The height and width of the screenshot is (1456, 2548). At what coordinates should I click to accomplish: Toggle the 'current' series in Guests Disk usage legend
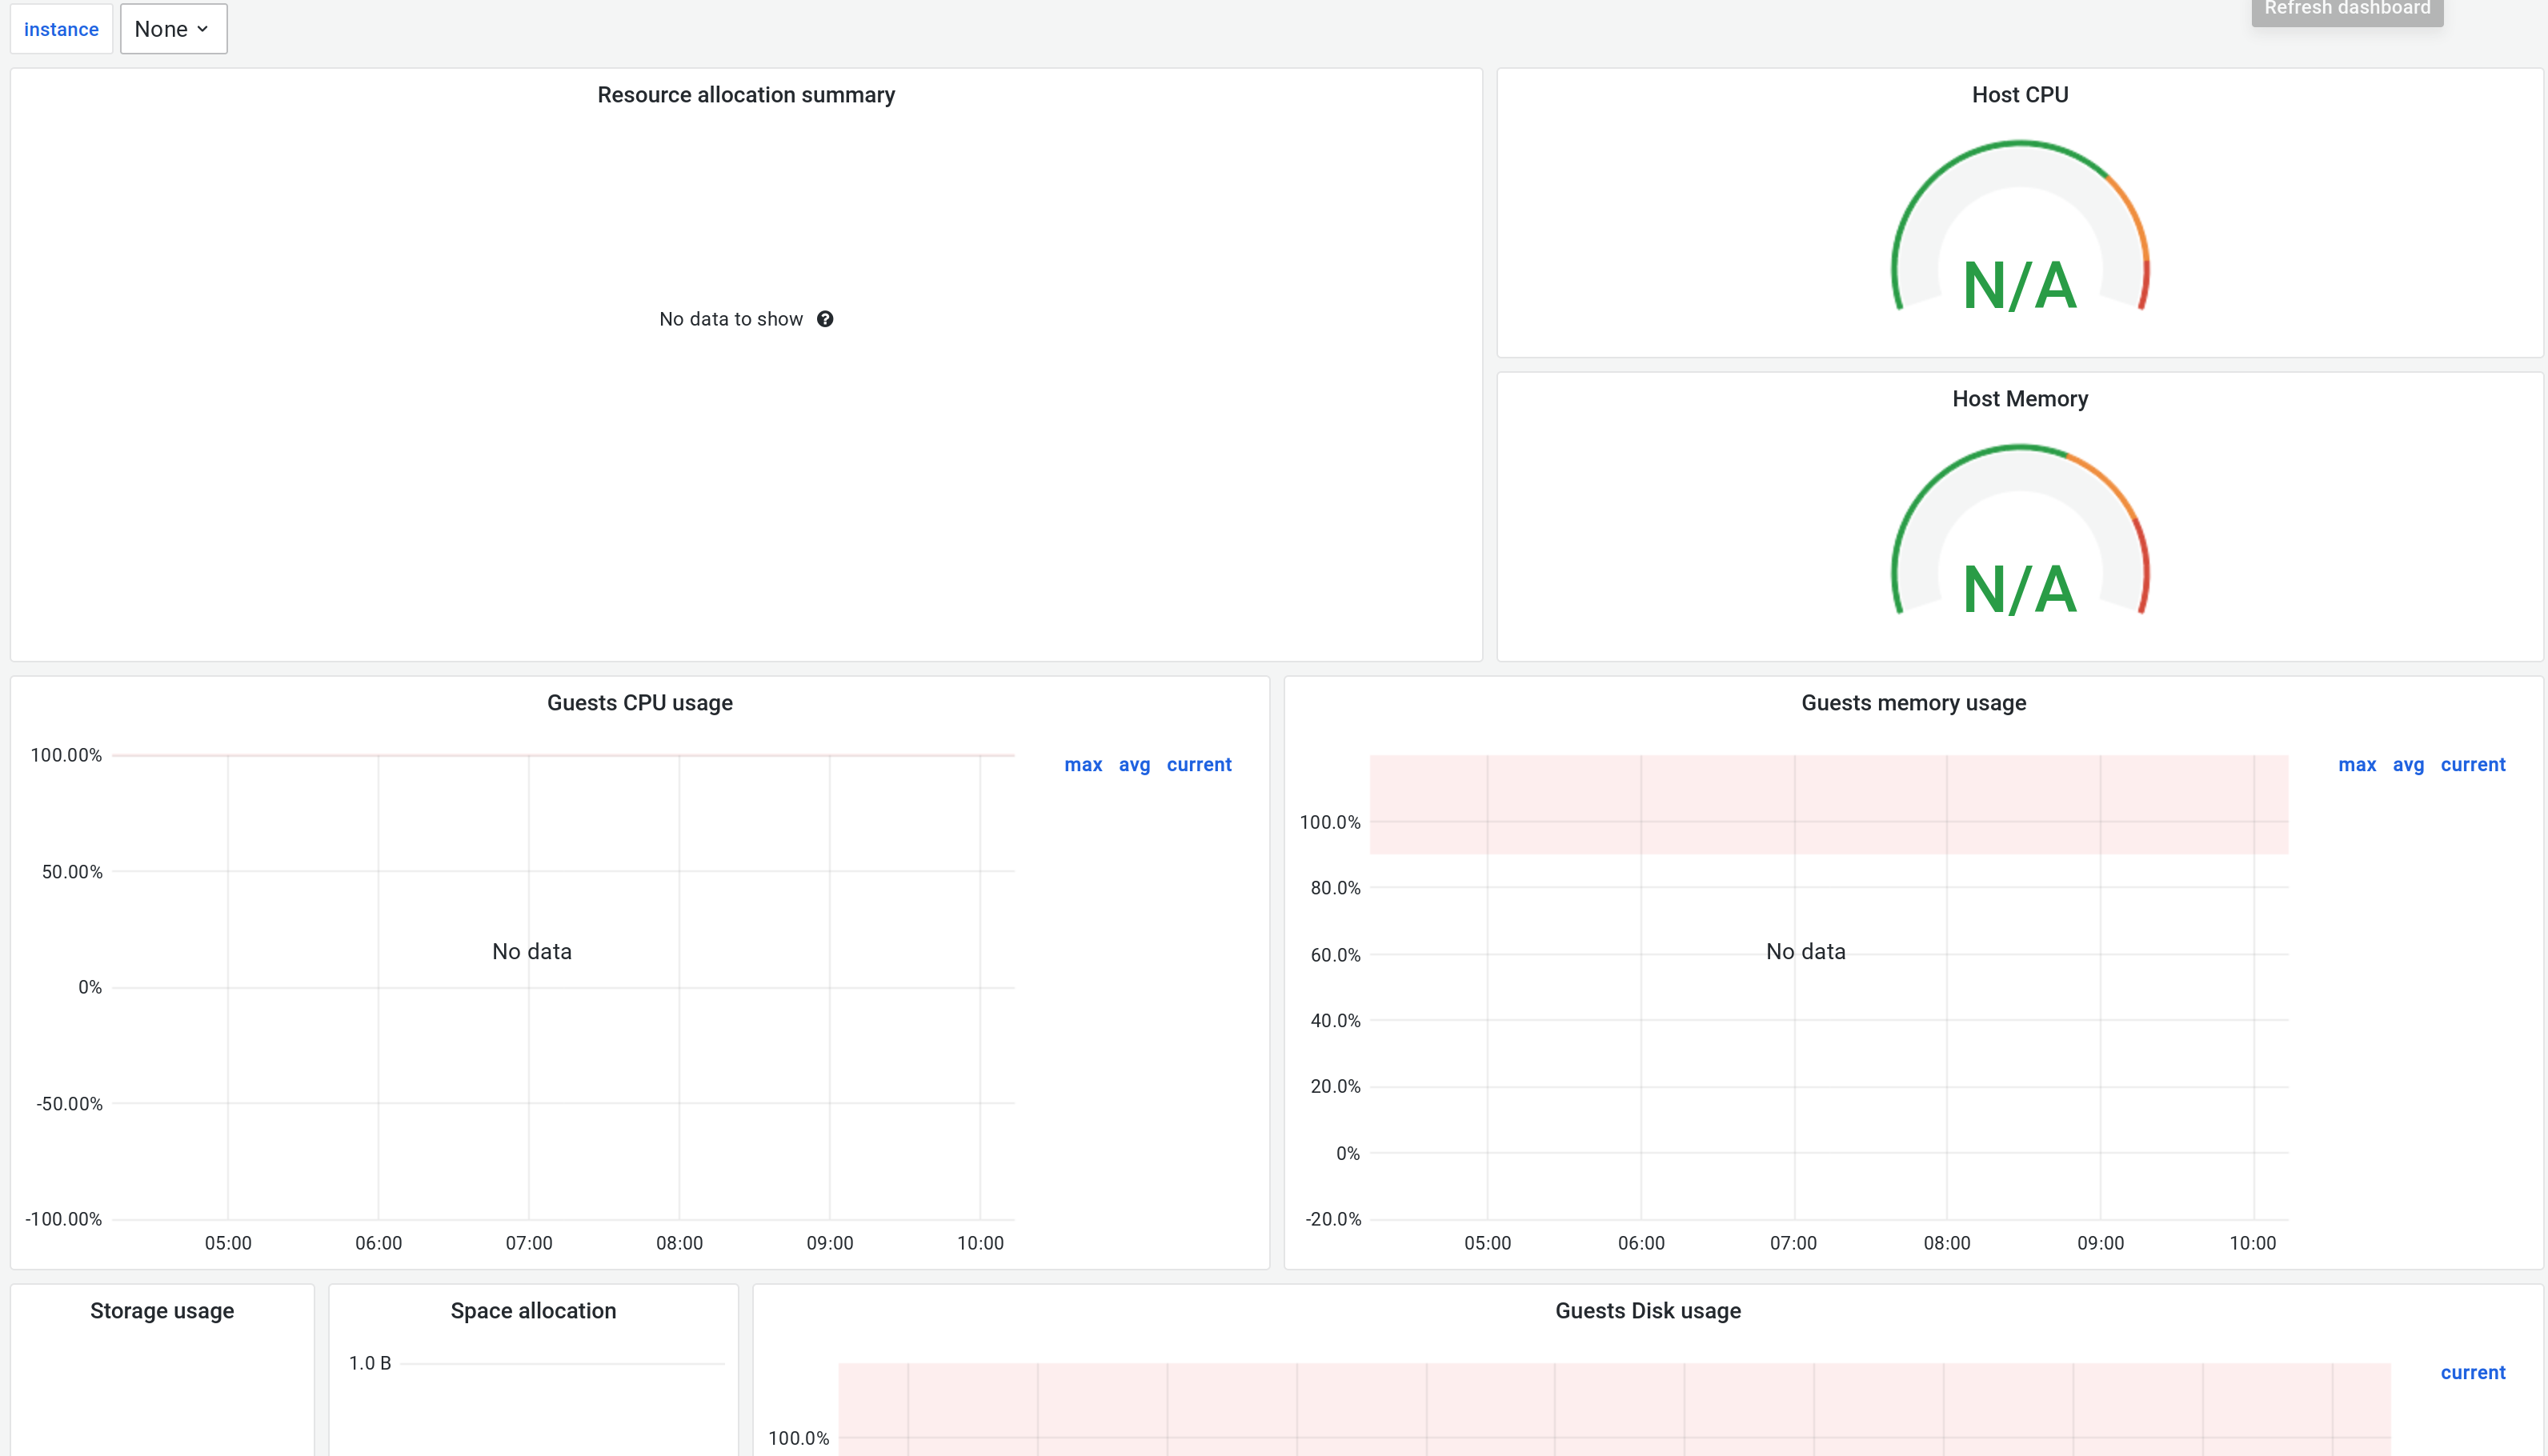click(x=2473, y=1372)
